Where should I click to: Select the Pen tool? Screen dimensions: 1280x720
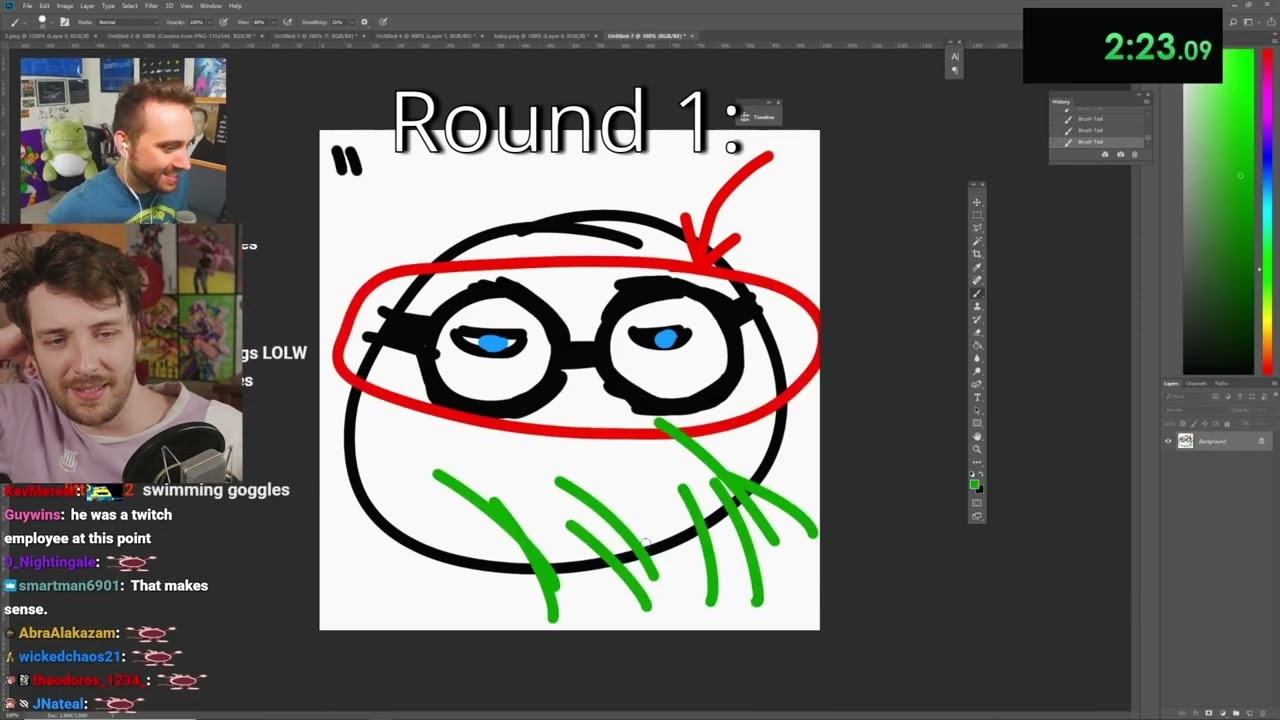click(977, 384)
